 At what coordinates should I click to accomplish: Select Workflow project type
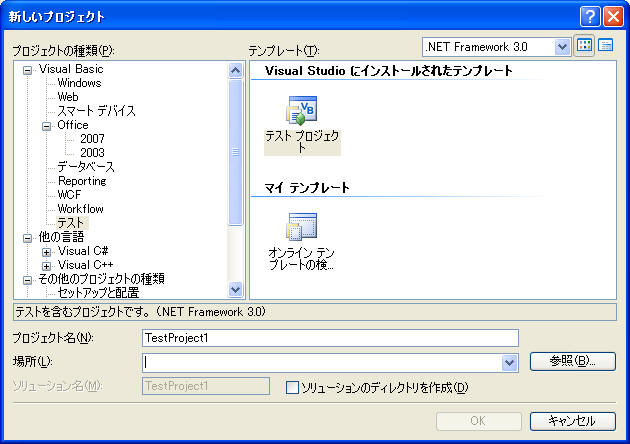click(80, 209)
